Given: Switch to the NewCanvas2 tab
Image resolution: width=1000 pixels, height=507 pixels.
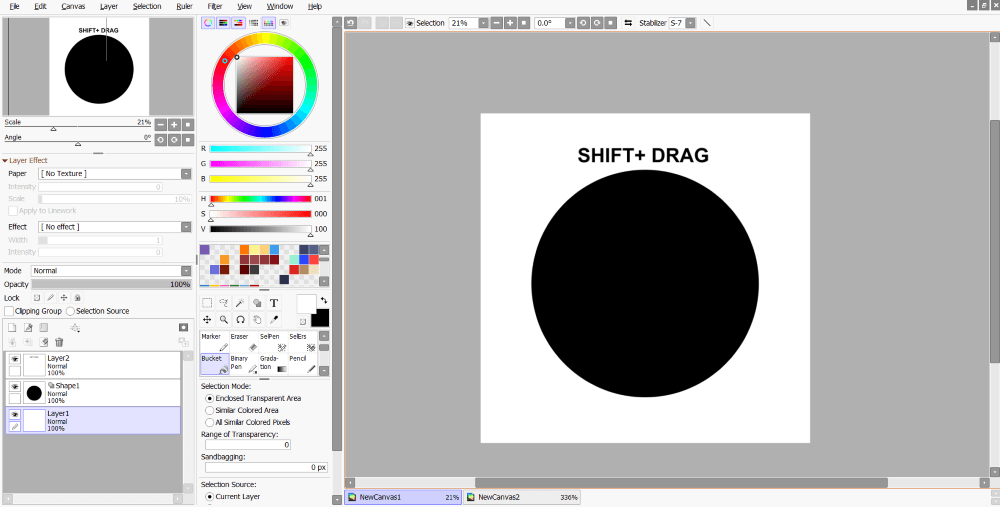Looking at the screenshot, I should [522, 497].
